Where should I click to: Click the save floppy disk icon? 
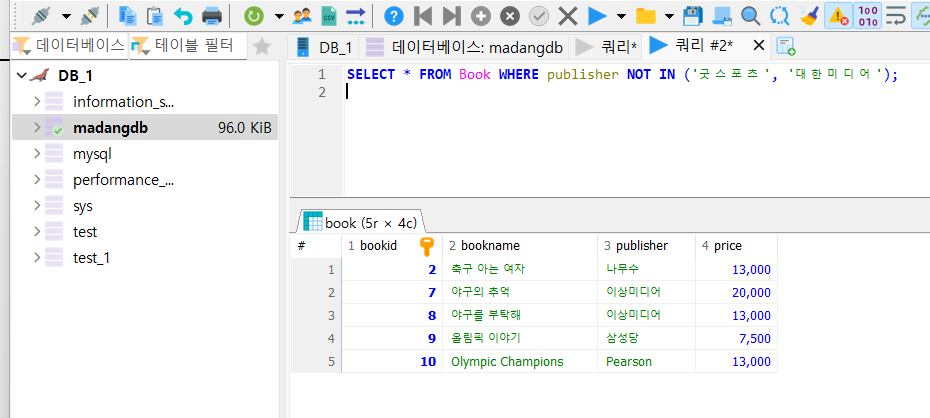(693, 16)
